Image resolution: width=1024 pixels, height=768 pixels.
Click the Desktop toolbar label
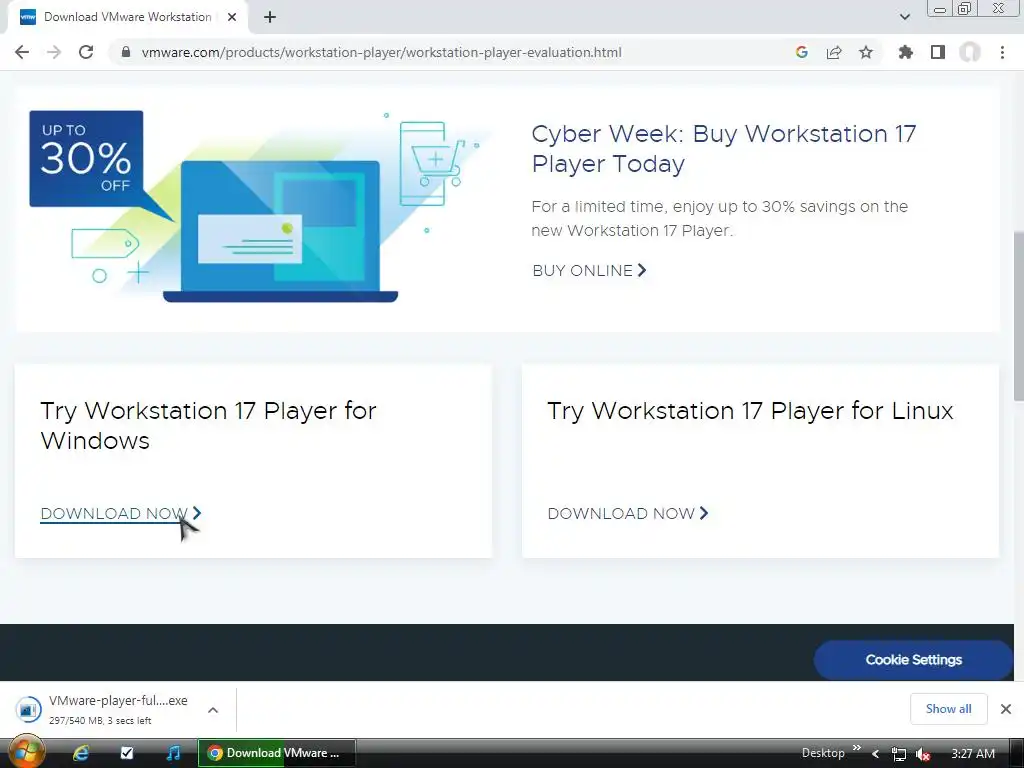point(823,753)
